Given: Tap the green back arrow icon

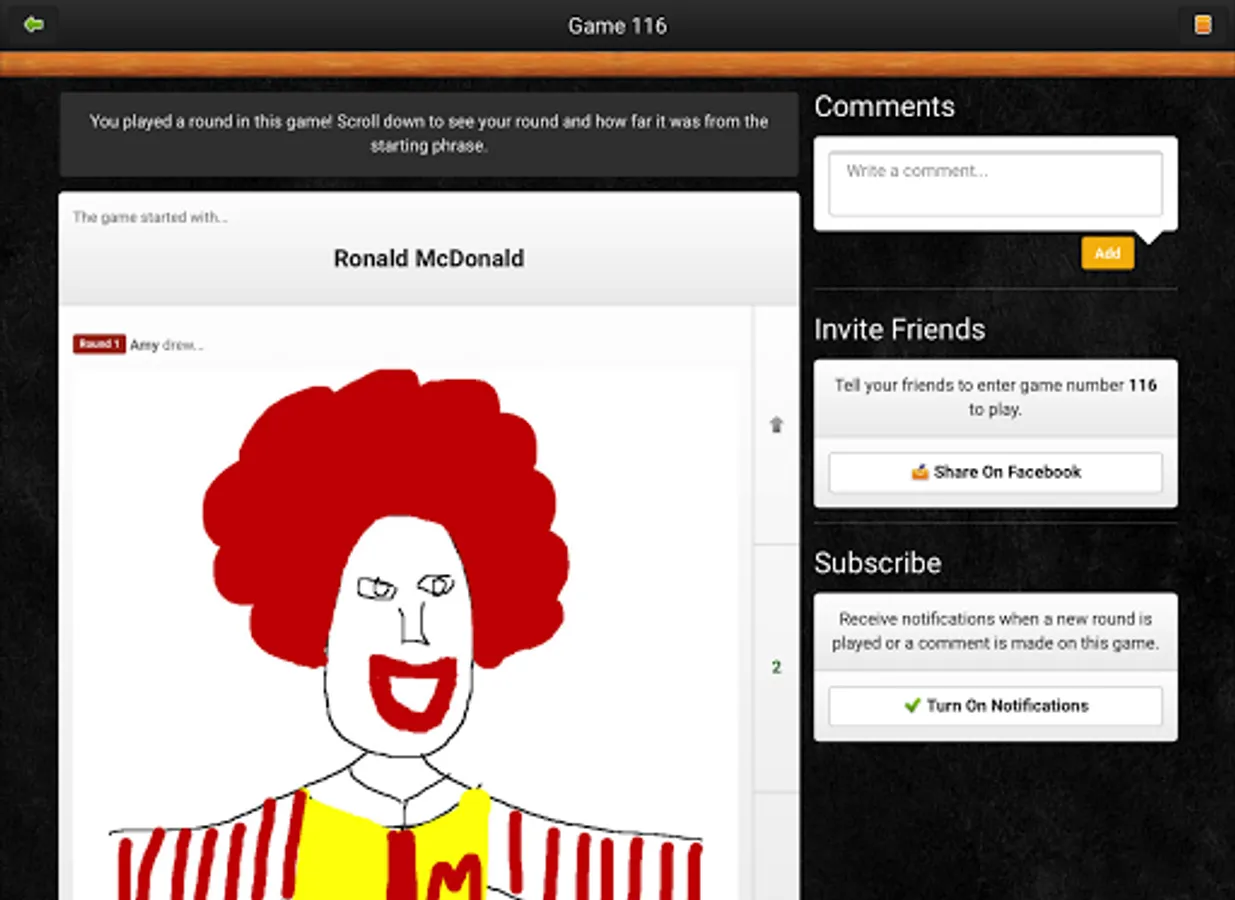Looking at the screenshot, I should pyautogui.click(x=34, y=24).
